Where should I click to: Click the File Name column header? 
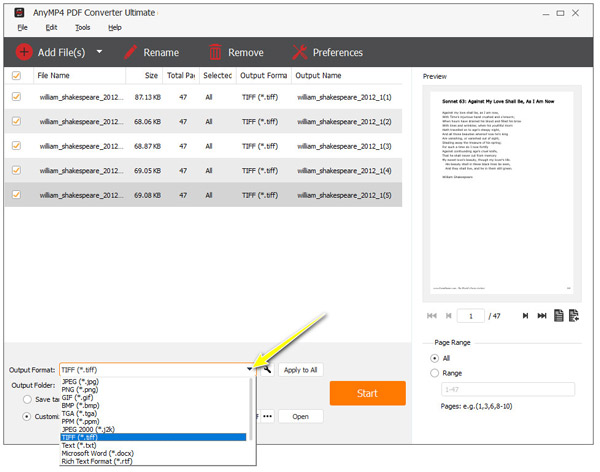click(x=80, y=75)
